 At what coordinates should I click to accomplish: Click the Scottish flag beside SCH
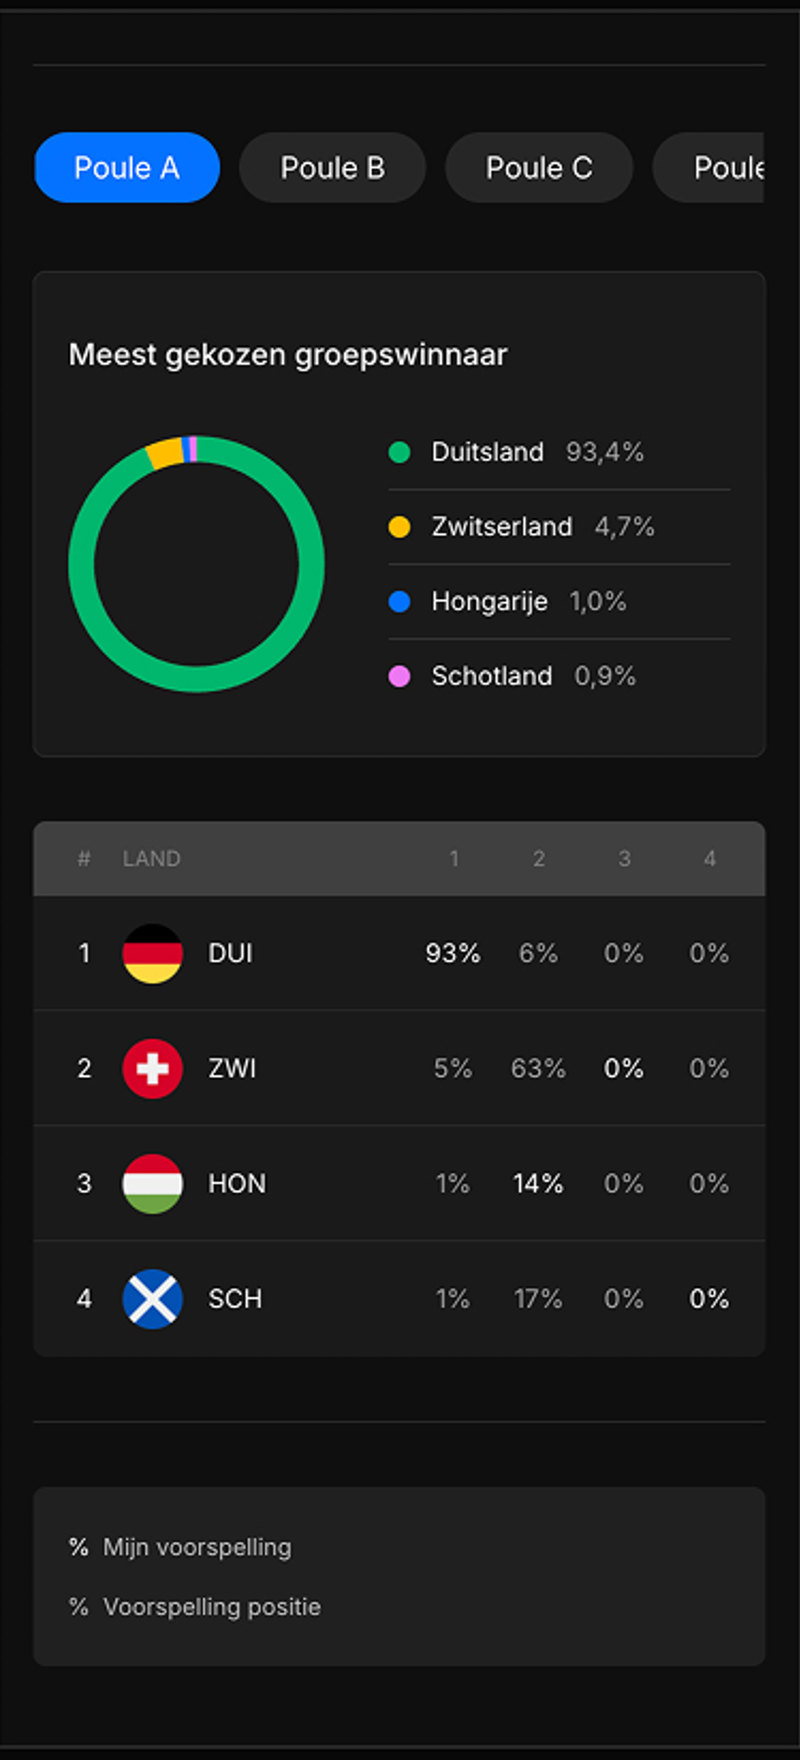[152, 1298]
